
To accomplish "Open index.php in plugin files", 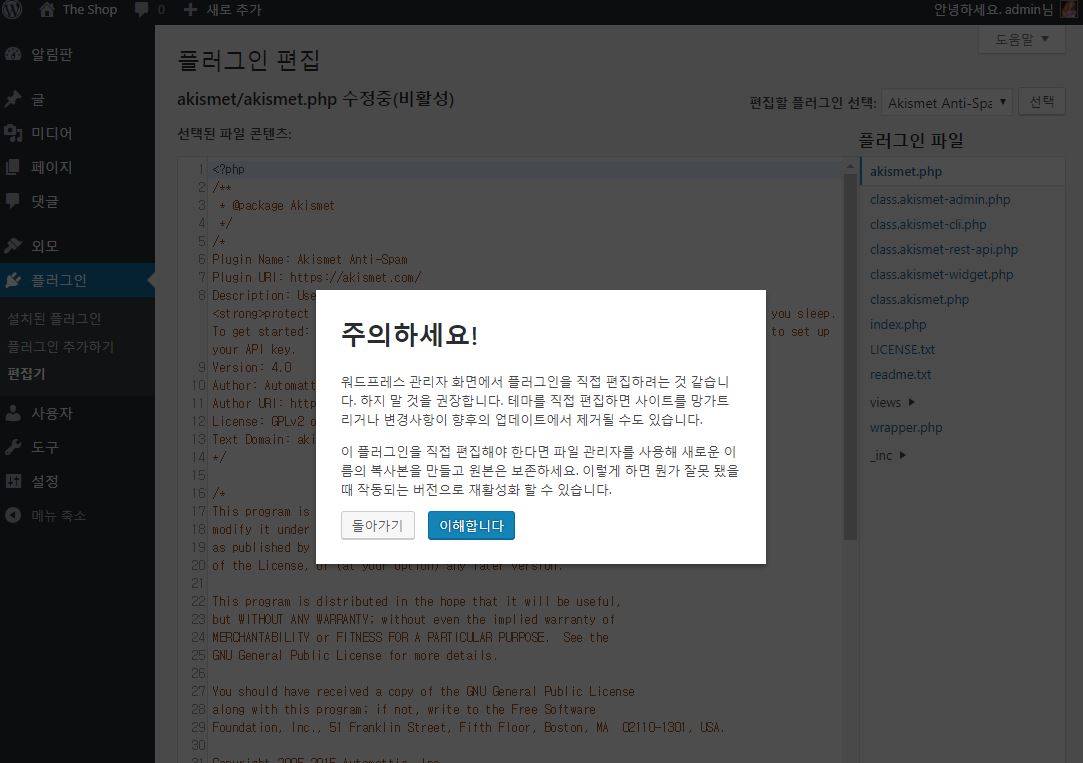I will click(898, 325).
